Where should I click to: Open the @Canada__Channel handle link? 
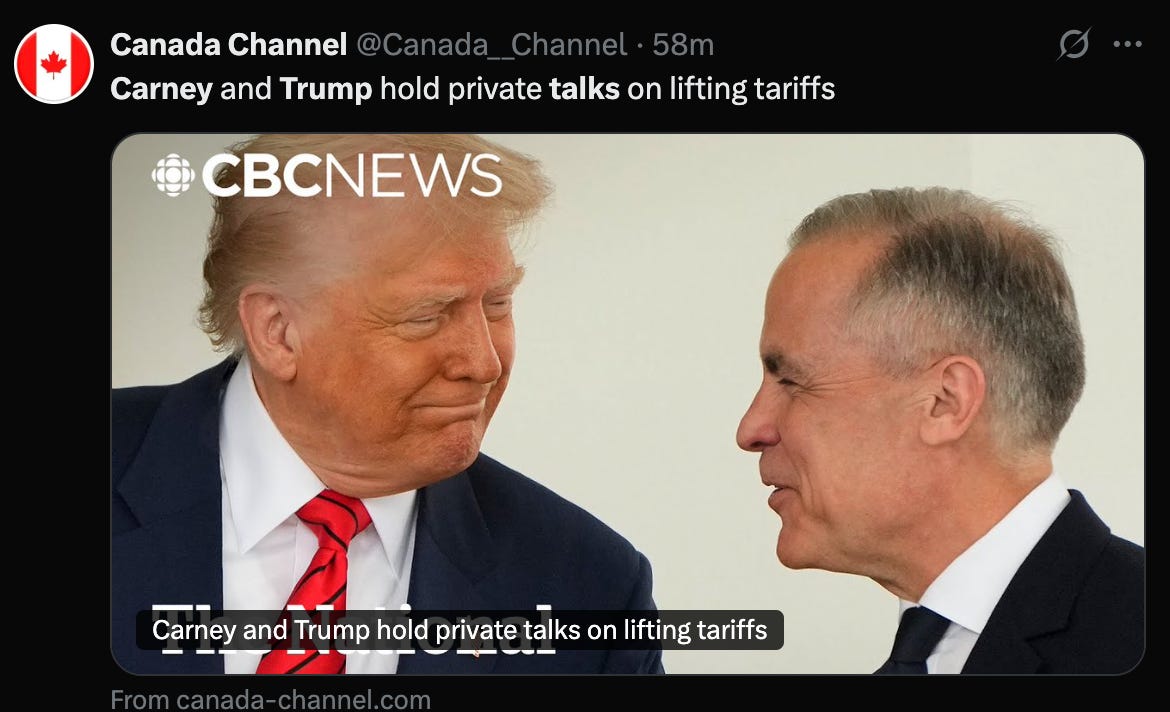tap(491, 45)
